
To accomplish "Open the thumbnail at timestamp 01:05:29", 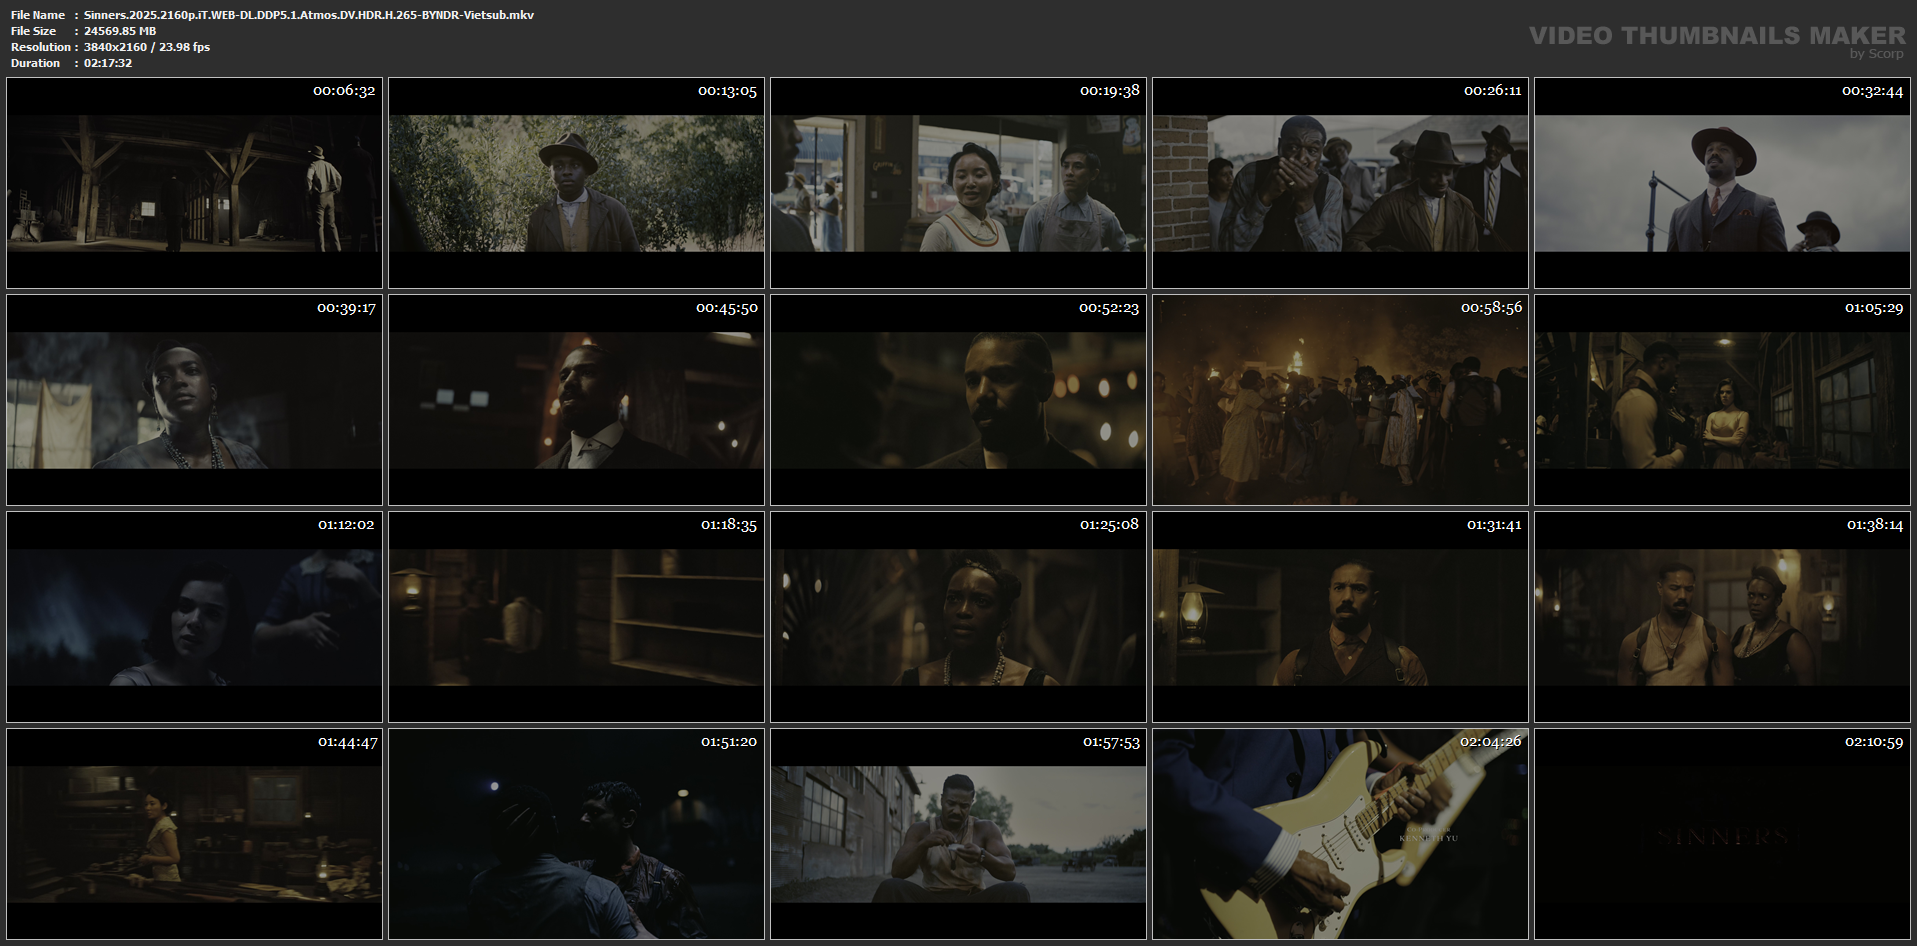I will (x=1722, y=400).
